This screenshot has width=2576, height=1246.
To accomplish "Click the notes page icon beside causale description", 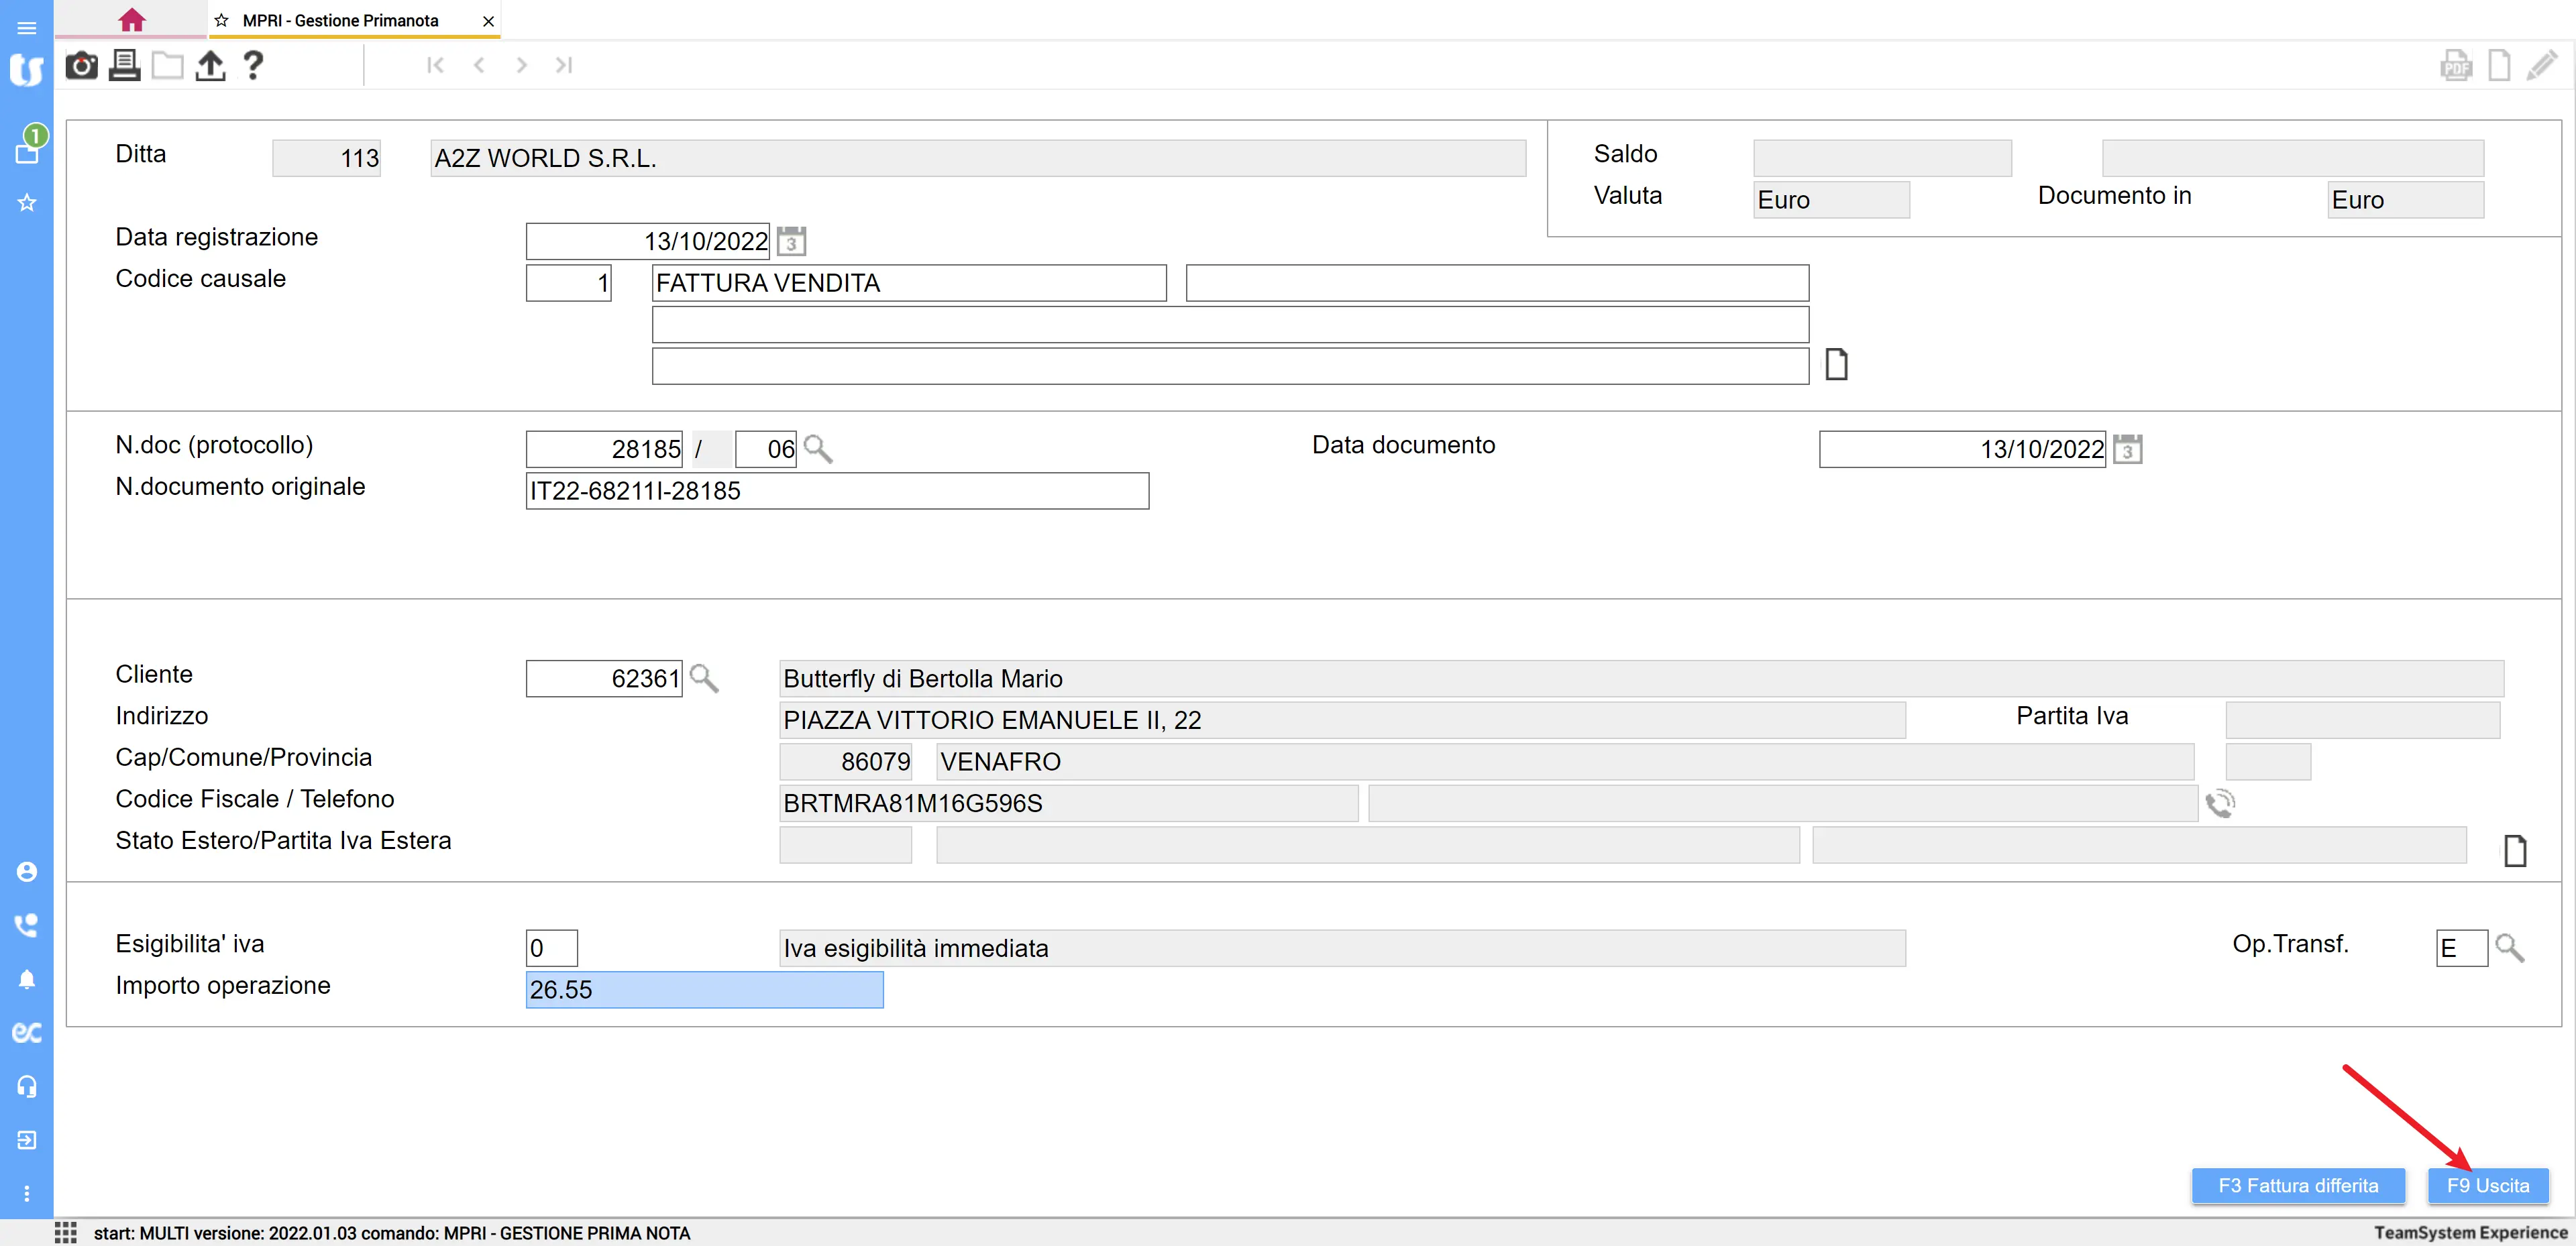I will pos(1836,365).
